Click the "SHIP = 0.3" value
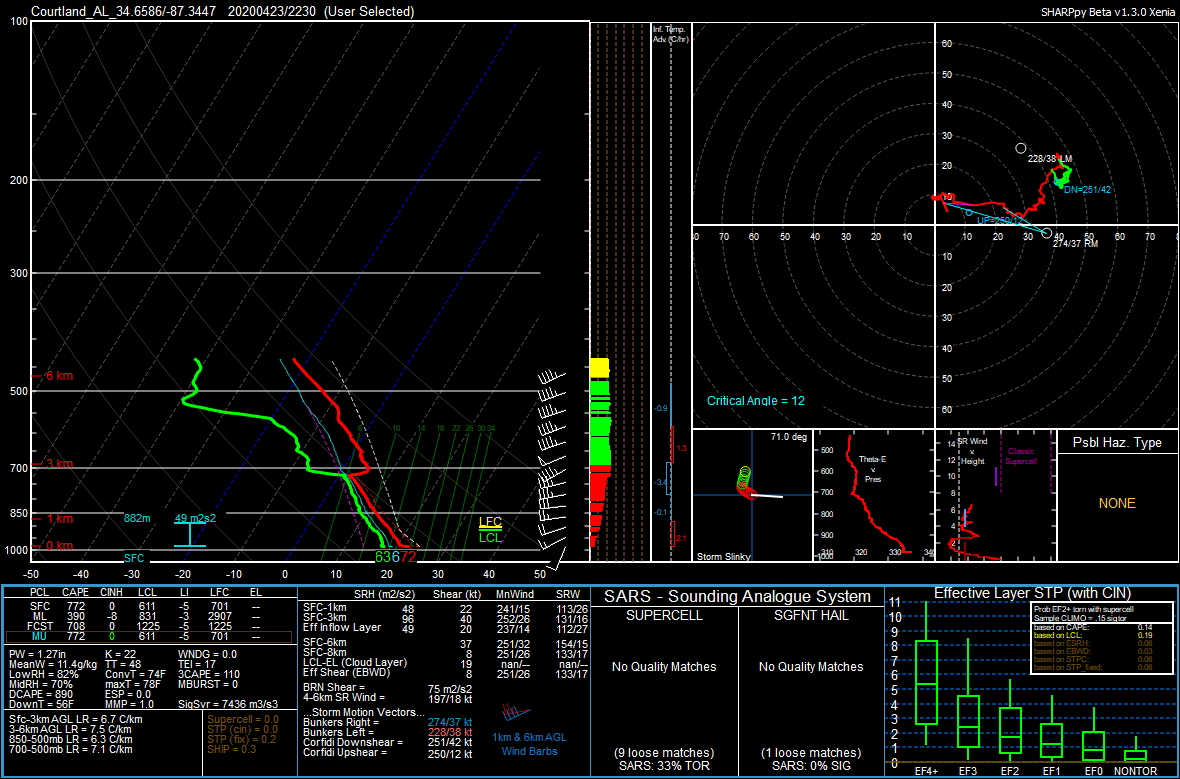Screen dimensions: 1180x779 click(232, 749)
